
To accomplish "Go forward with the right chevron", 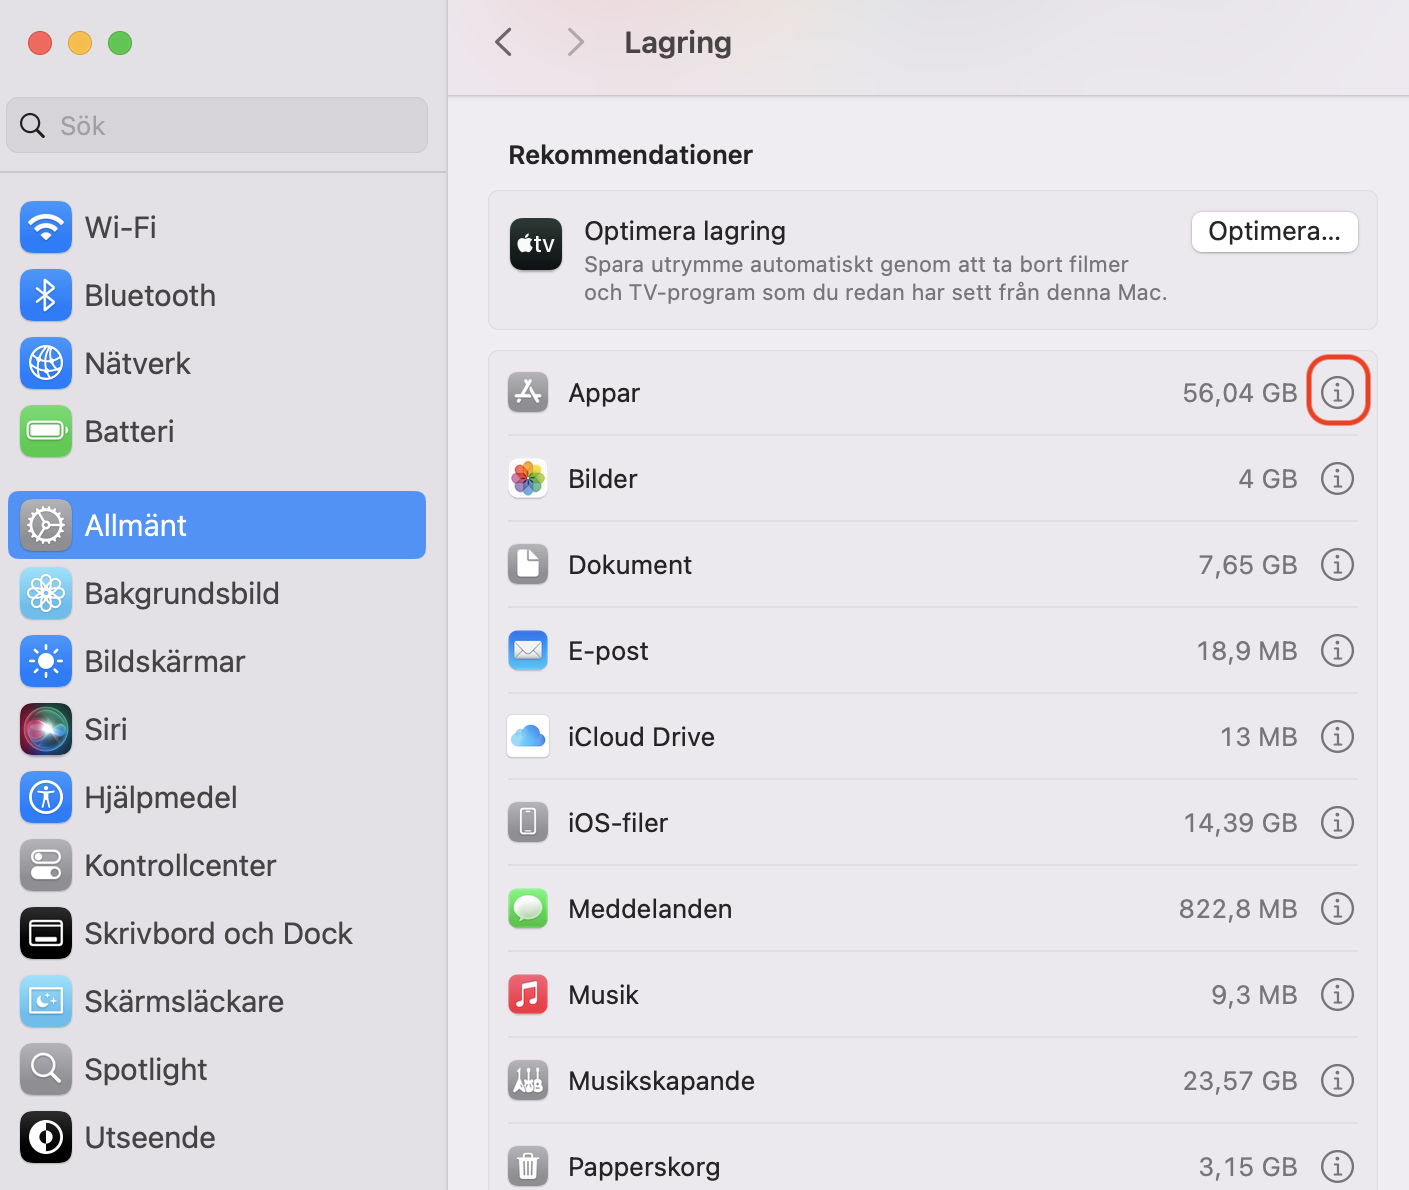I will pos(575,42).
